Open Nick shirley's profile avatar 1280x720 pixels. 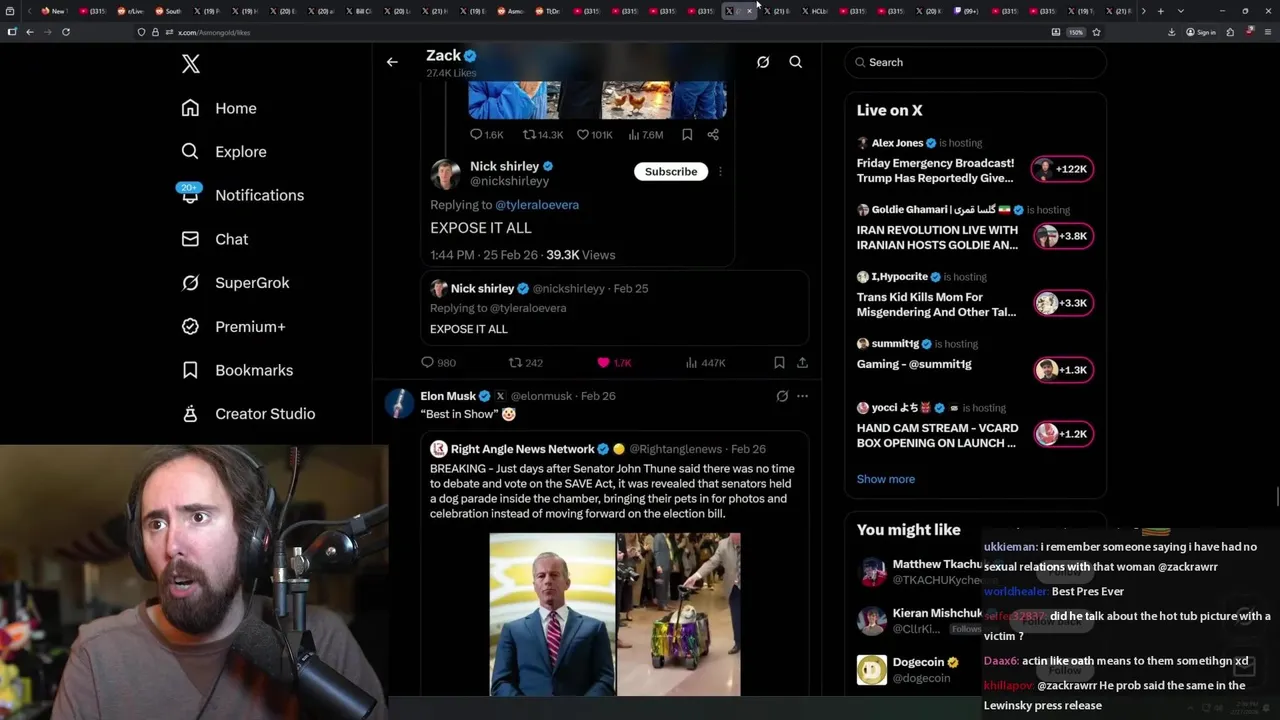pyautogui.click(x=445, y=173)
